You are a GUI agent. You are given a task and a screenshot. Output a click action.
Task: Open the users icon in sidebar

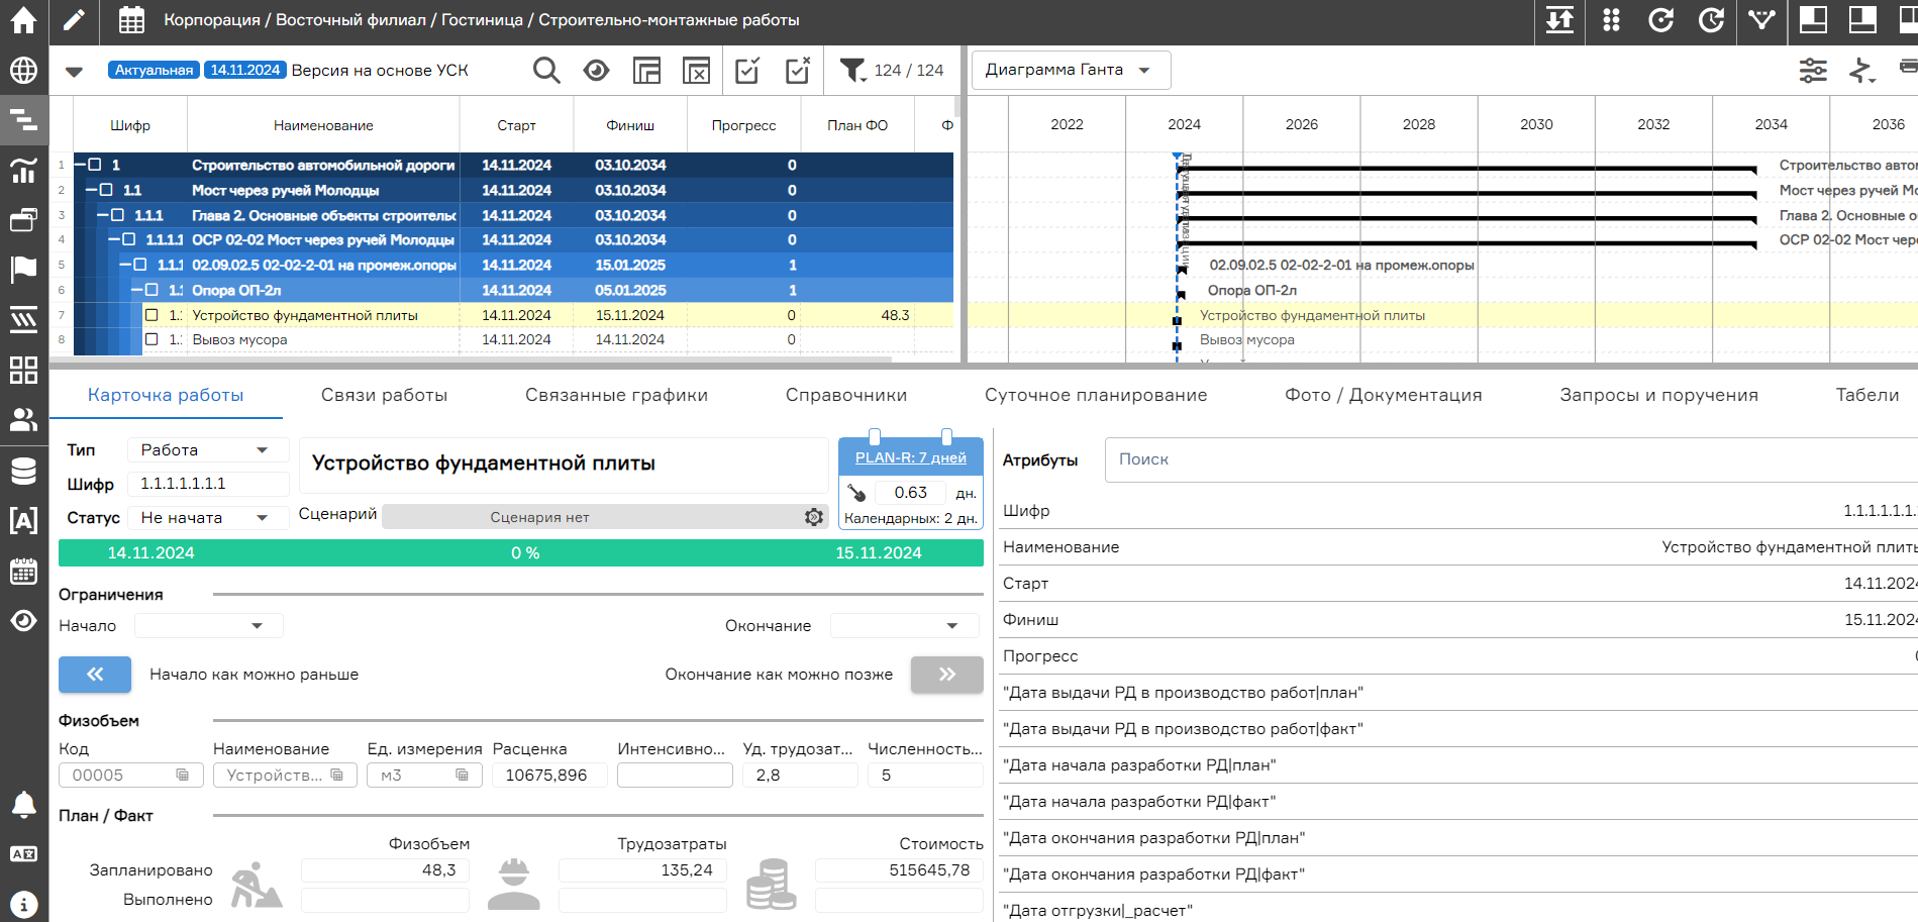[23, 419]
